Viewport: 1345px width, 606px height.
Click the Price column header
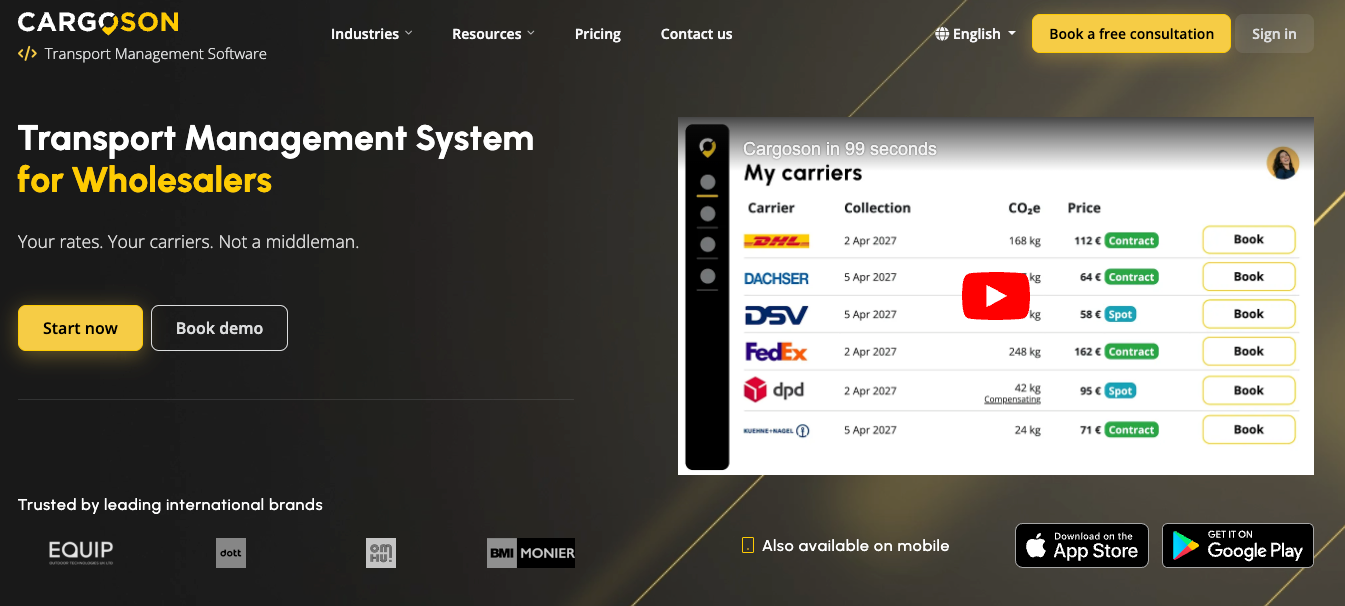click(1084, 208)
